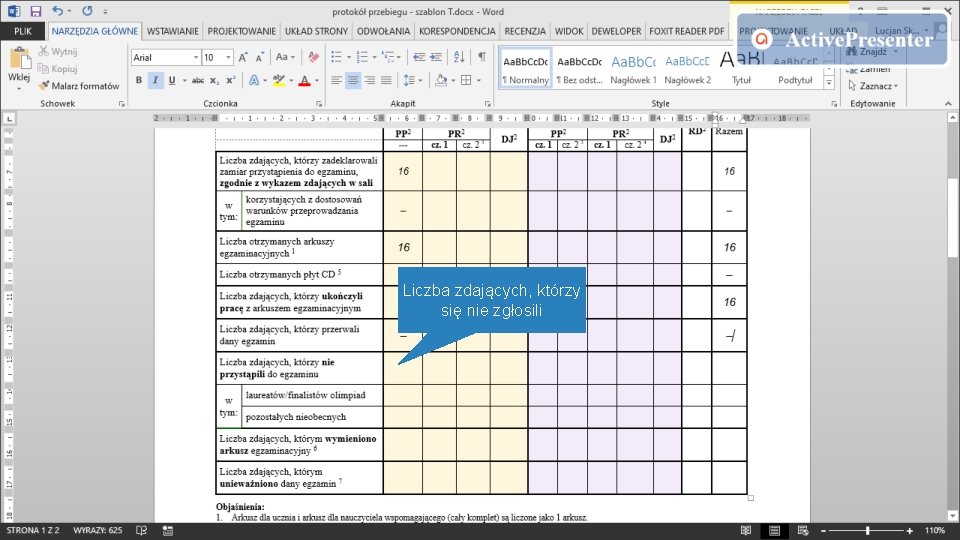Apply text effects icon
Screen dimensions: 960x540
pos(254,80)
